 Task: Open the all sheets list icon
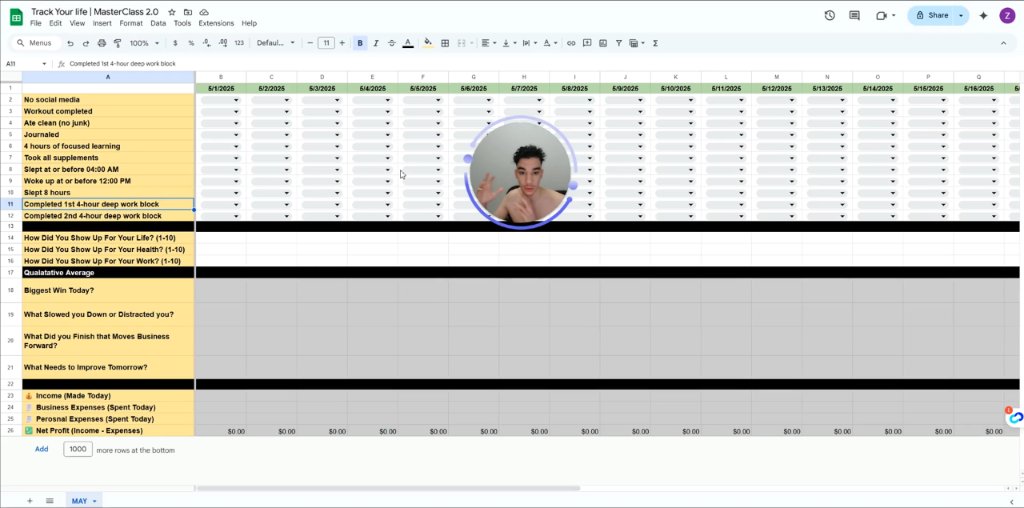point(50,501)
